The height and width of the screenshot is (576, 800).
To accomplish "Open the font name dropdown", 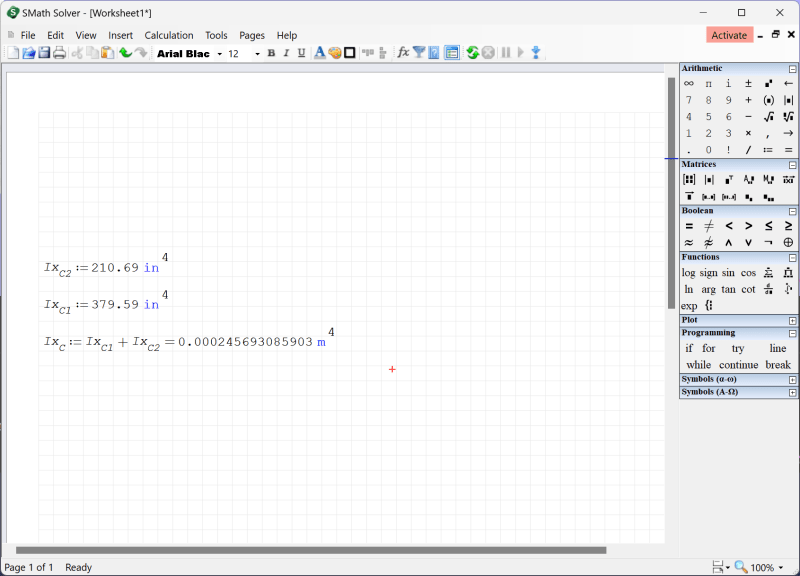I will [220, 54].
